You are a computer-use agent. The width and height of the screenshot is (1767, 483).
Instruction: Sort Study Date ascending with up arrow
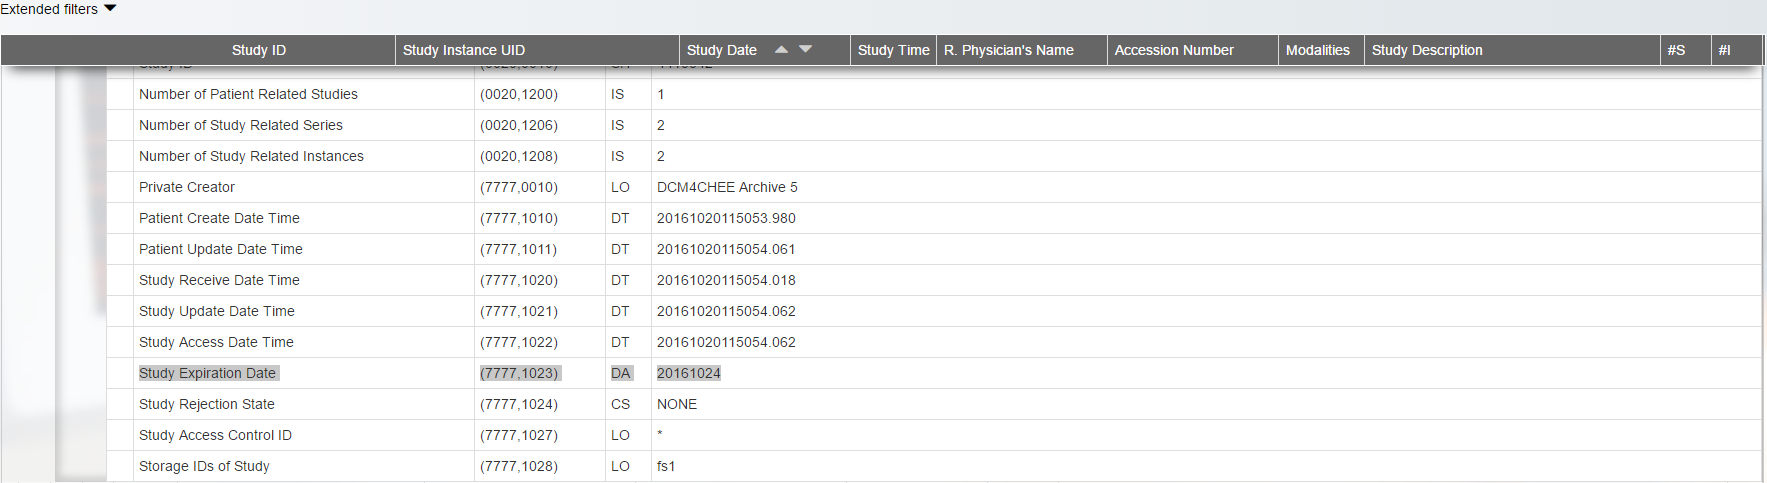tap(781, 49)
